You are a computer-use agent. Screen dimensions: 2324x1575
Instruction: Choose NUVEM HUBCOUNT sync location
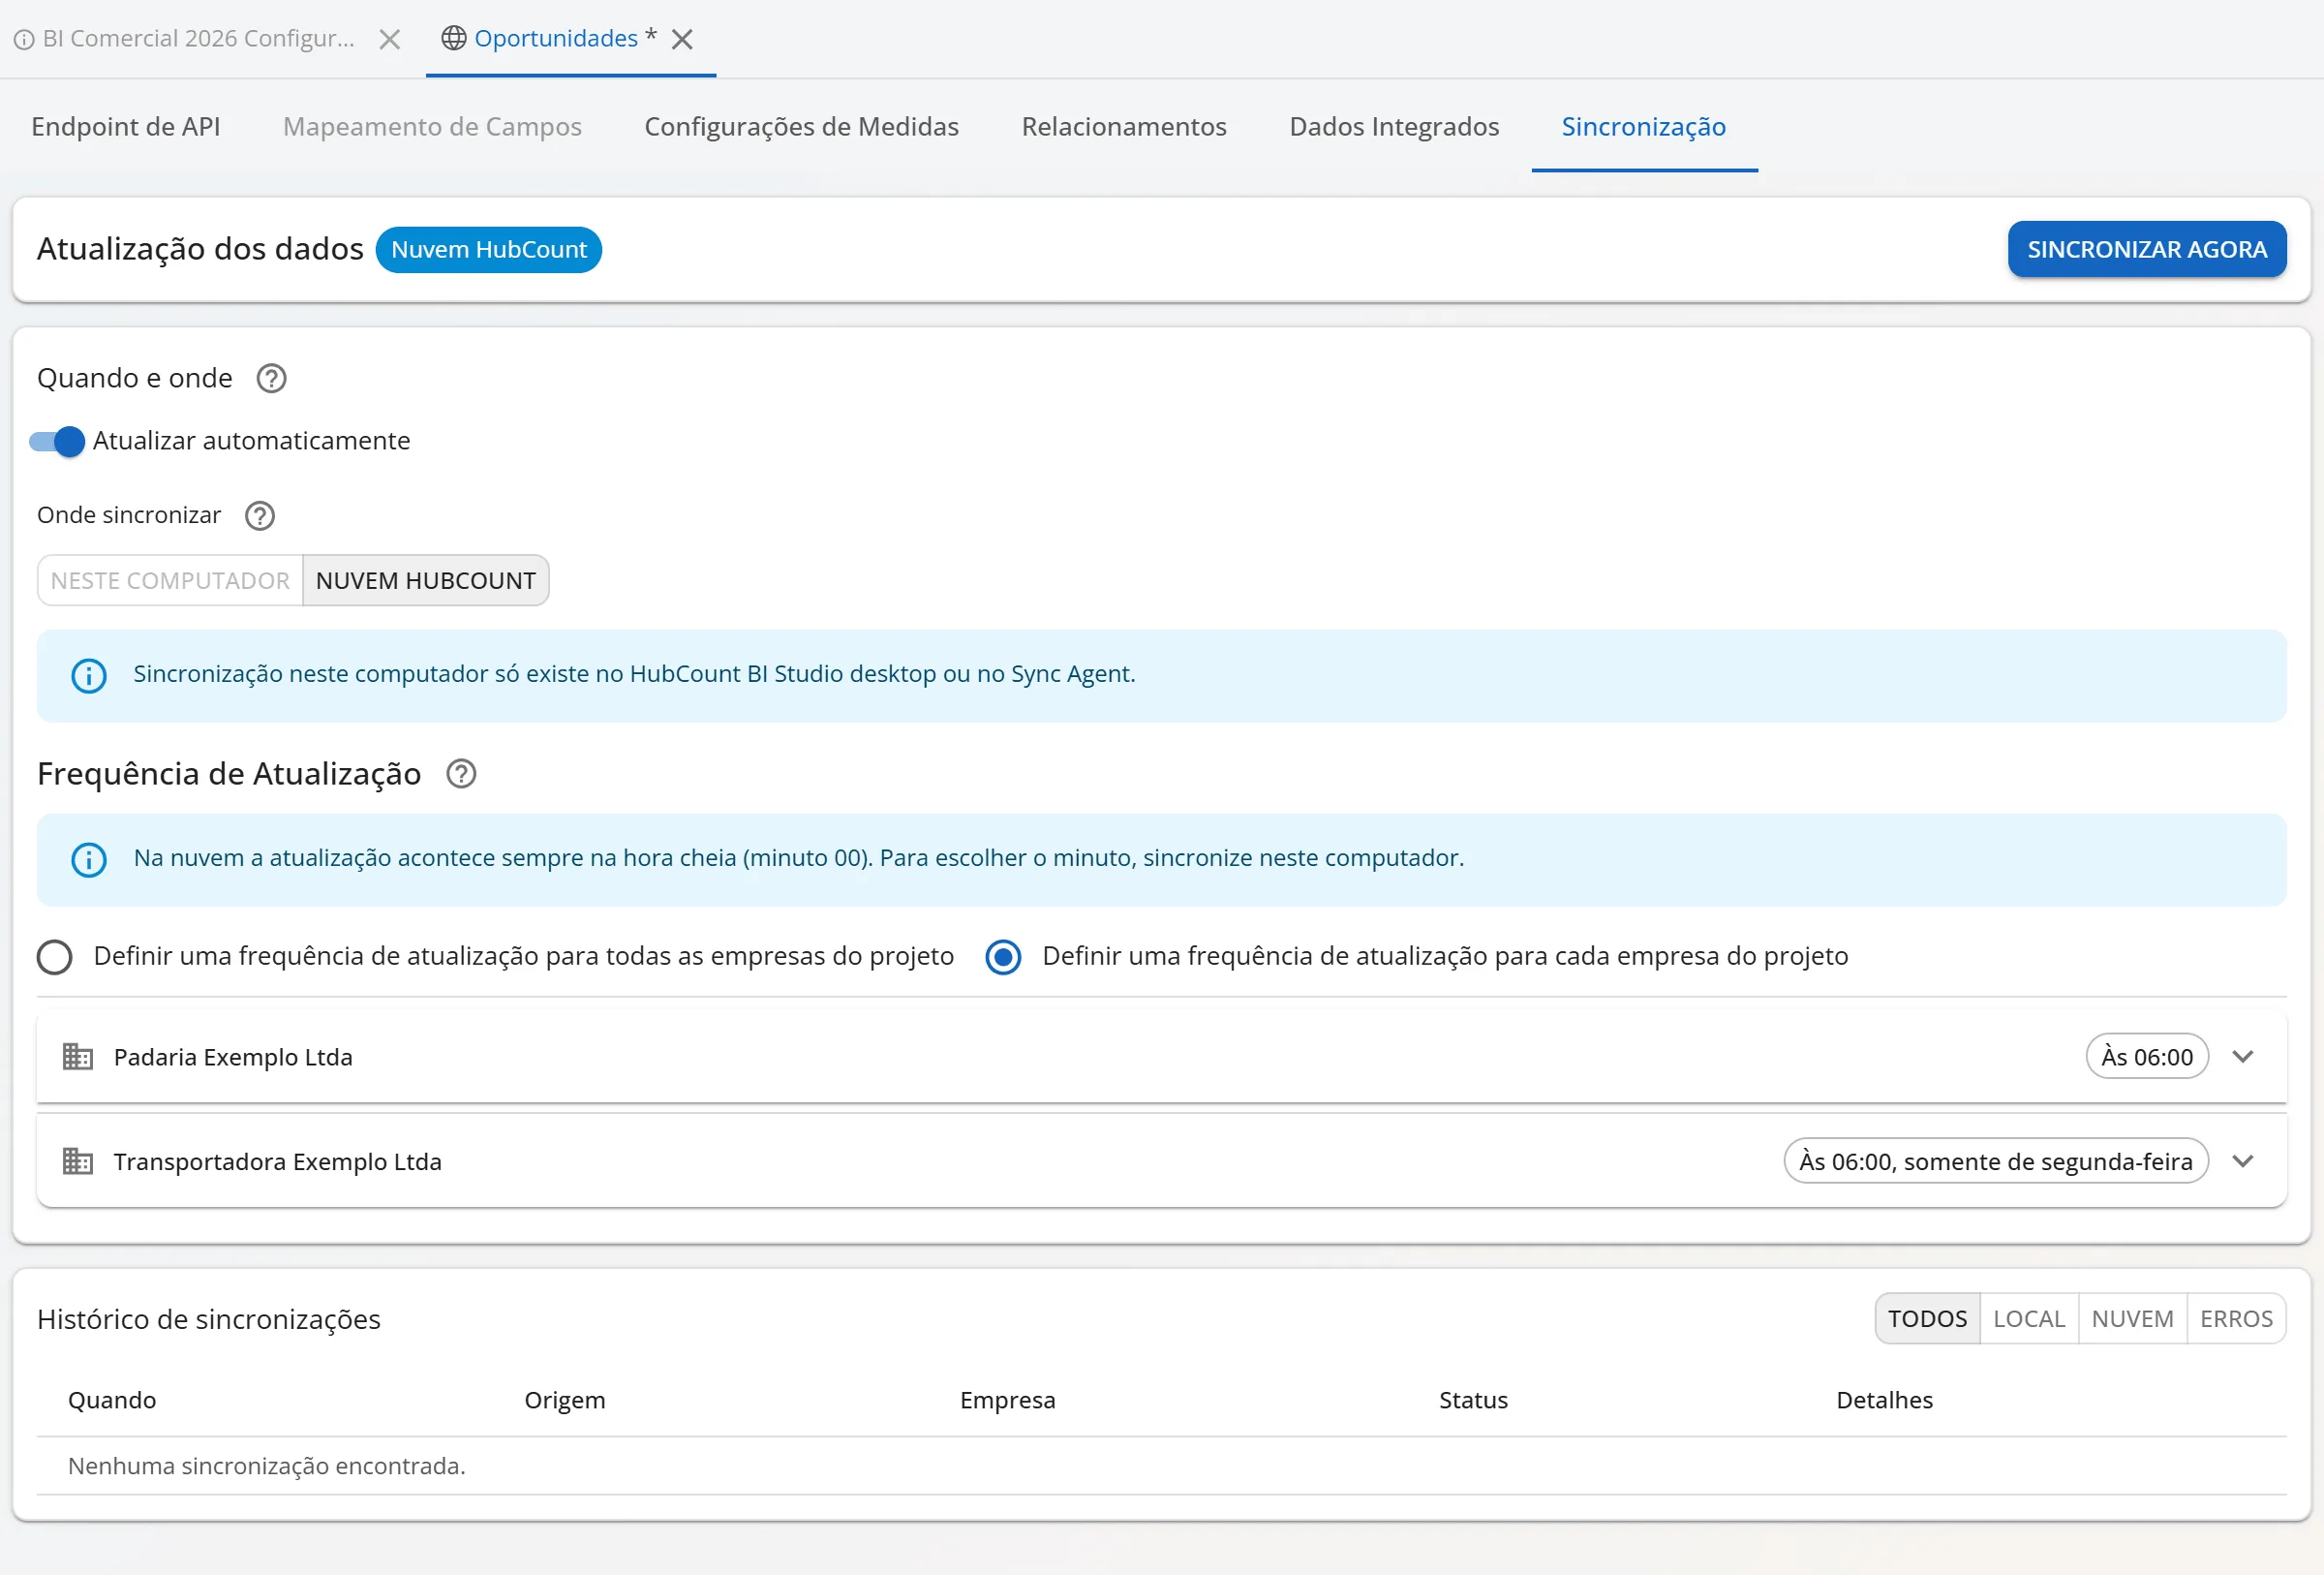(x=426, y=580)
